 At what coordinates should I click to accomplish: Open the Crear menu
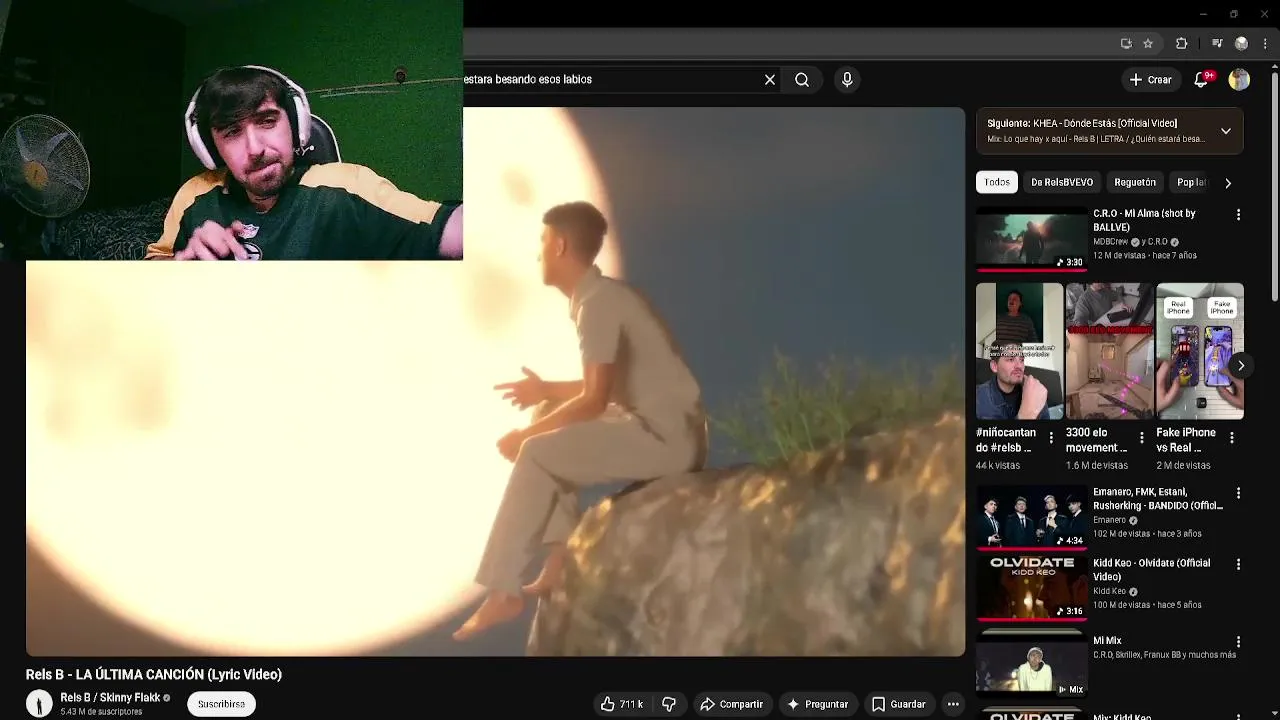pos(1150,79)
